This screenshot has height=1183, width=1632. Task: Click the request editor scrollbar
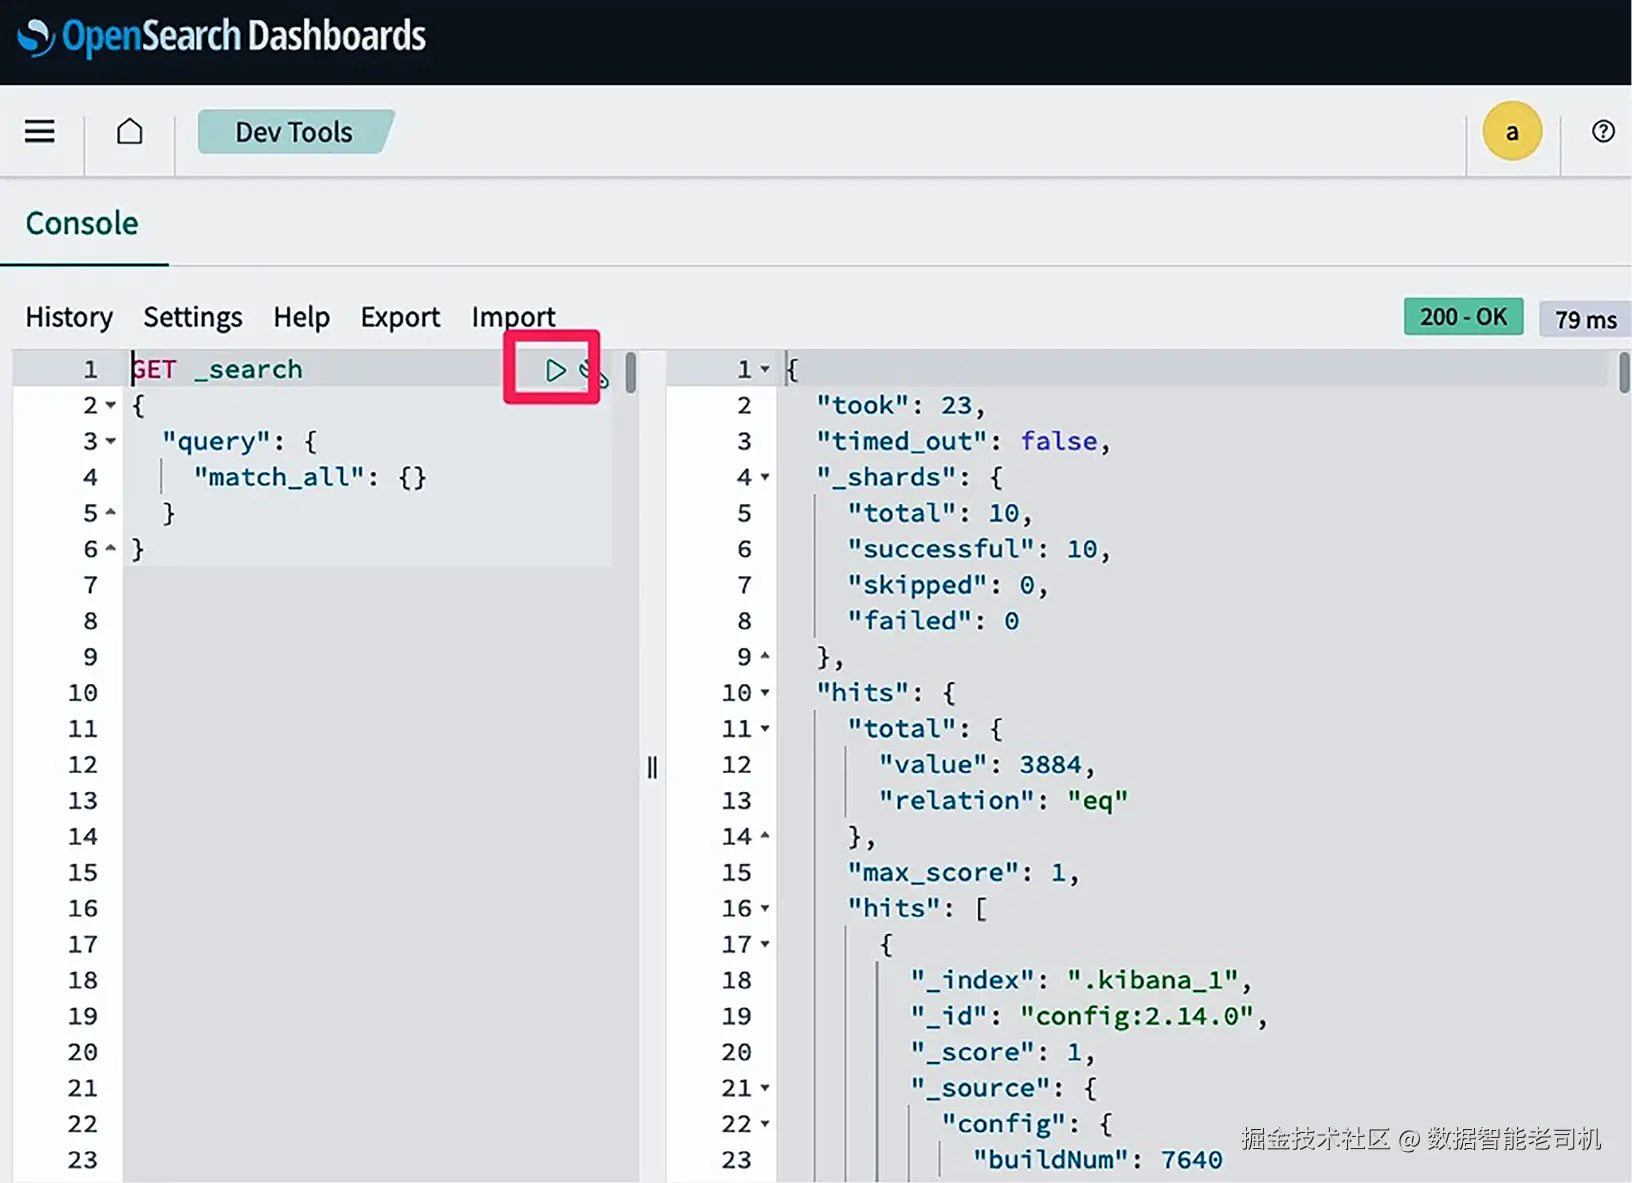click(630, 372)
